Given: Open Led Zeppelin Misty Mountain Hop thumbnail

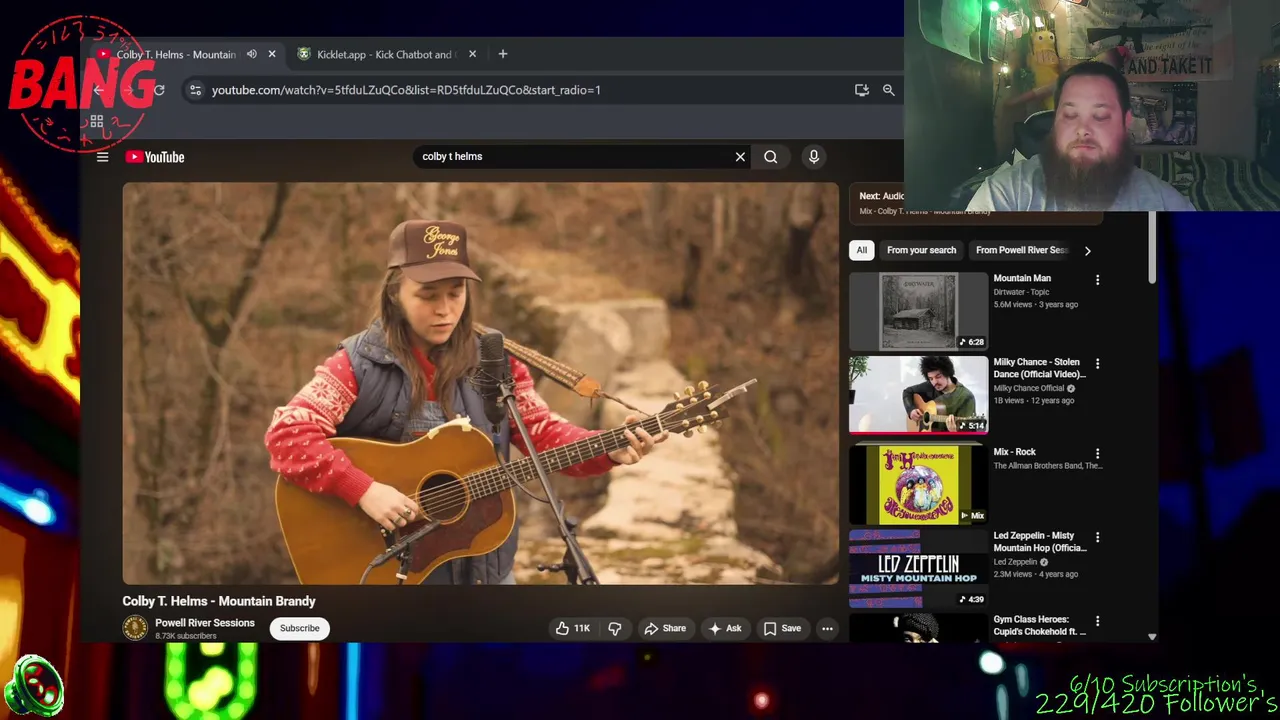Looking at the screenshot, I should click(918, 569).
